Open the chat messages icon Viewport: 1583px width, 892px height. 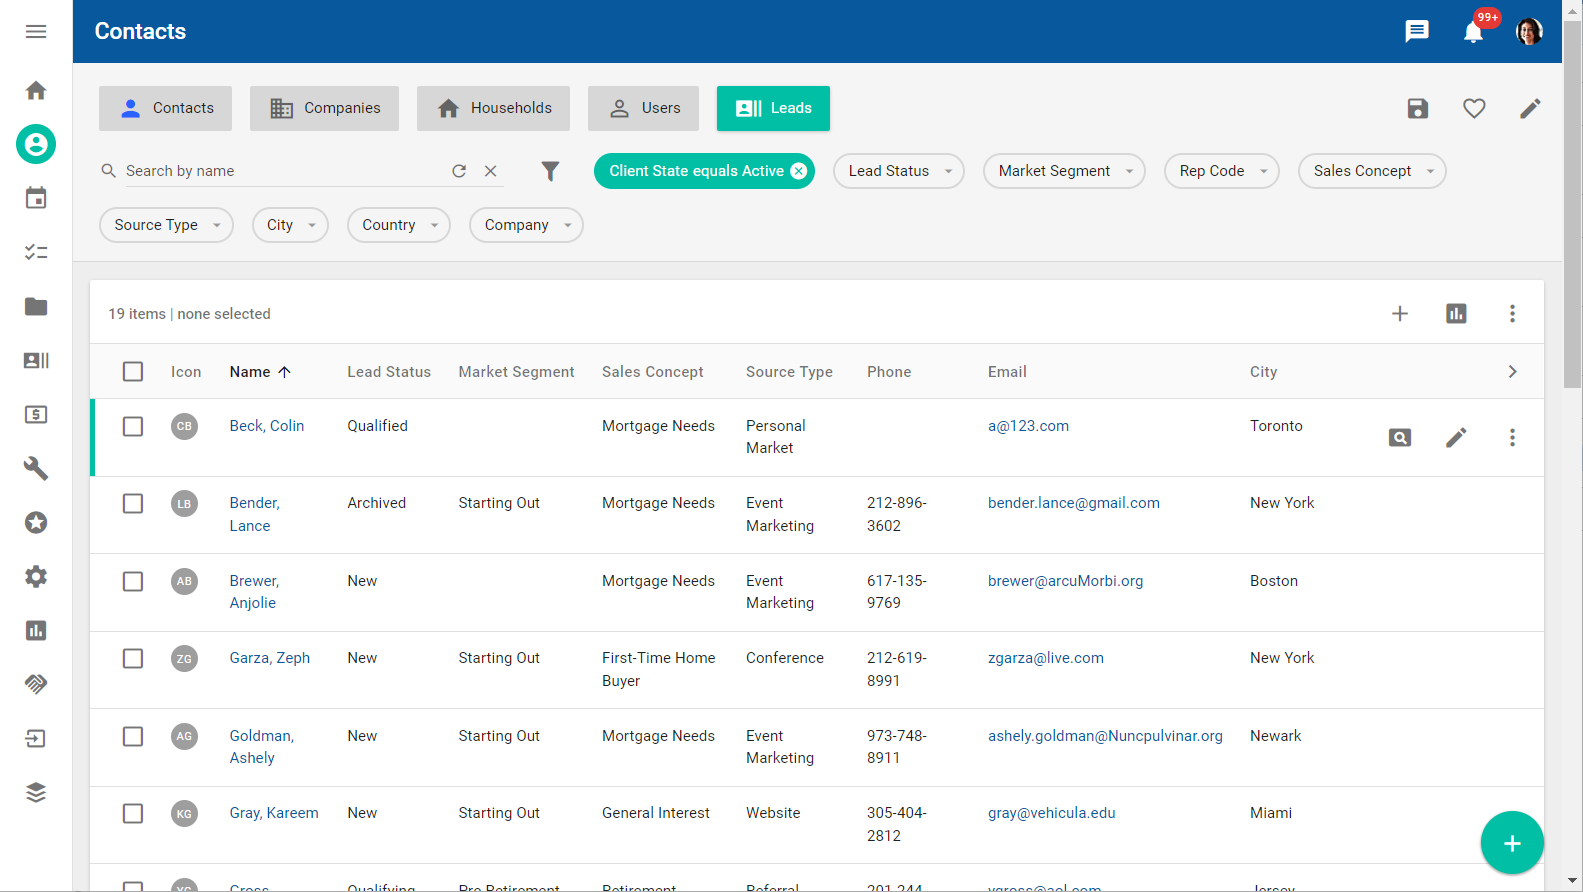point(1417,32)
